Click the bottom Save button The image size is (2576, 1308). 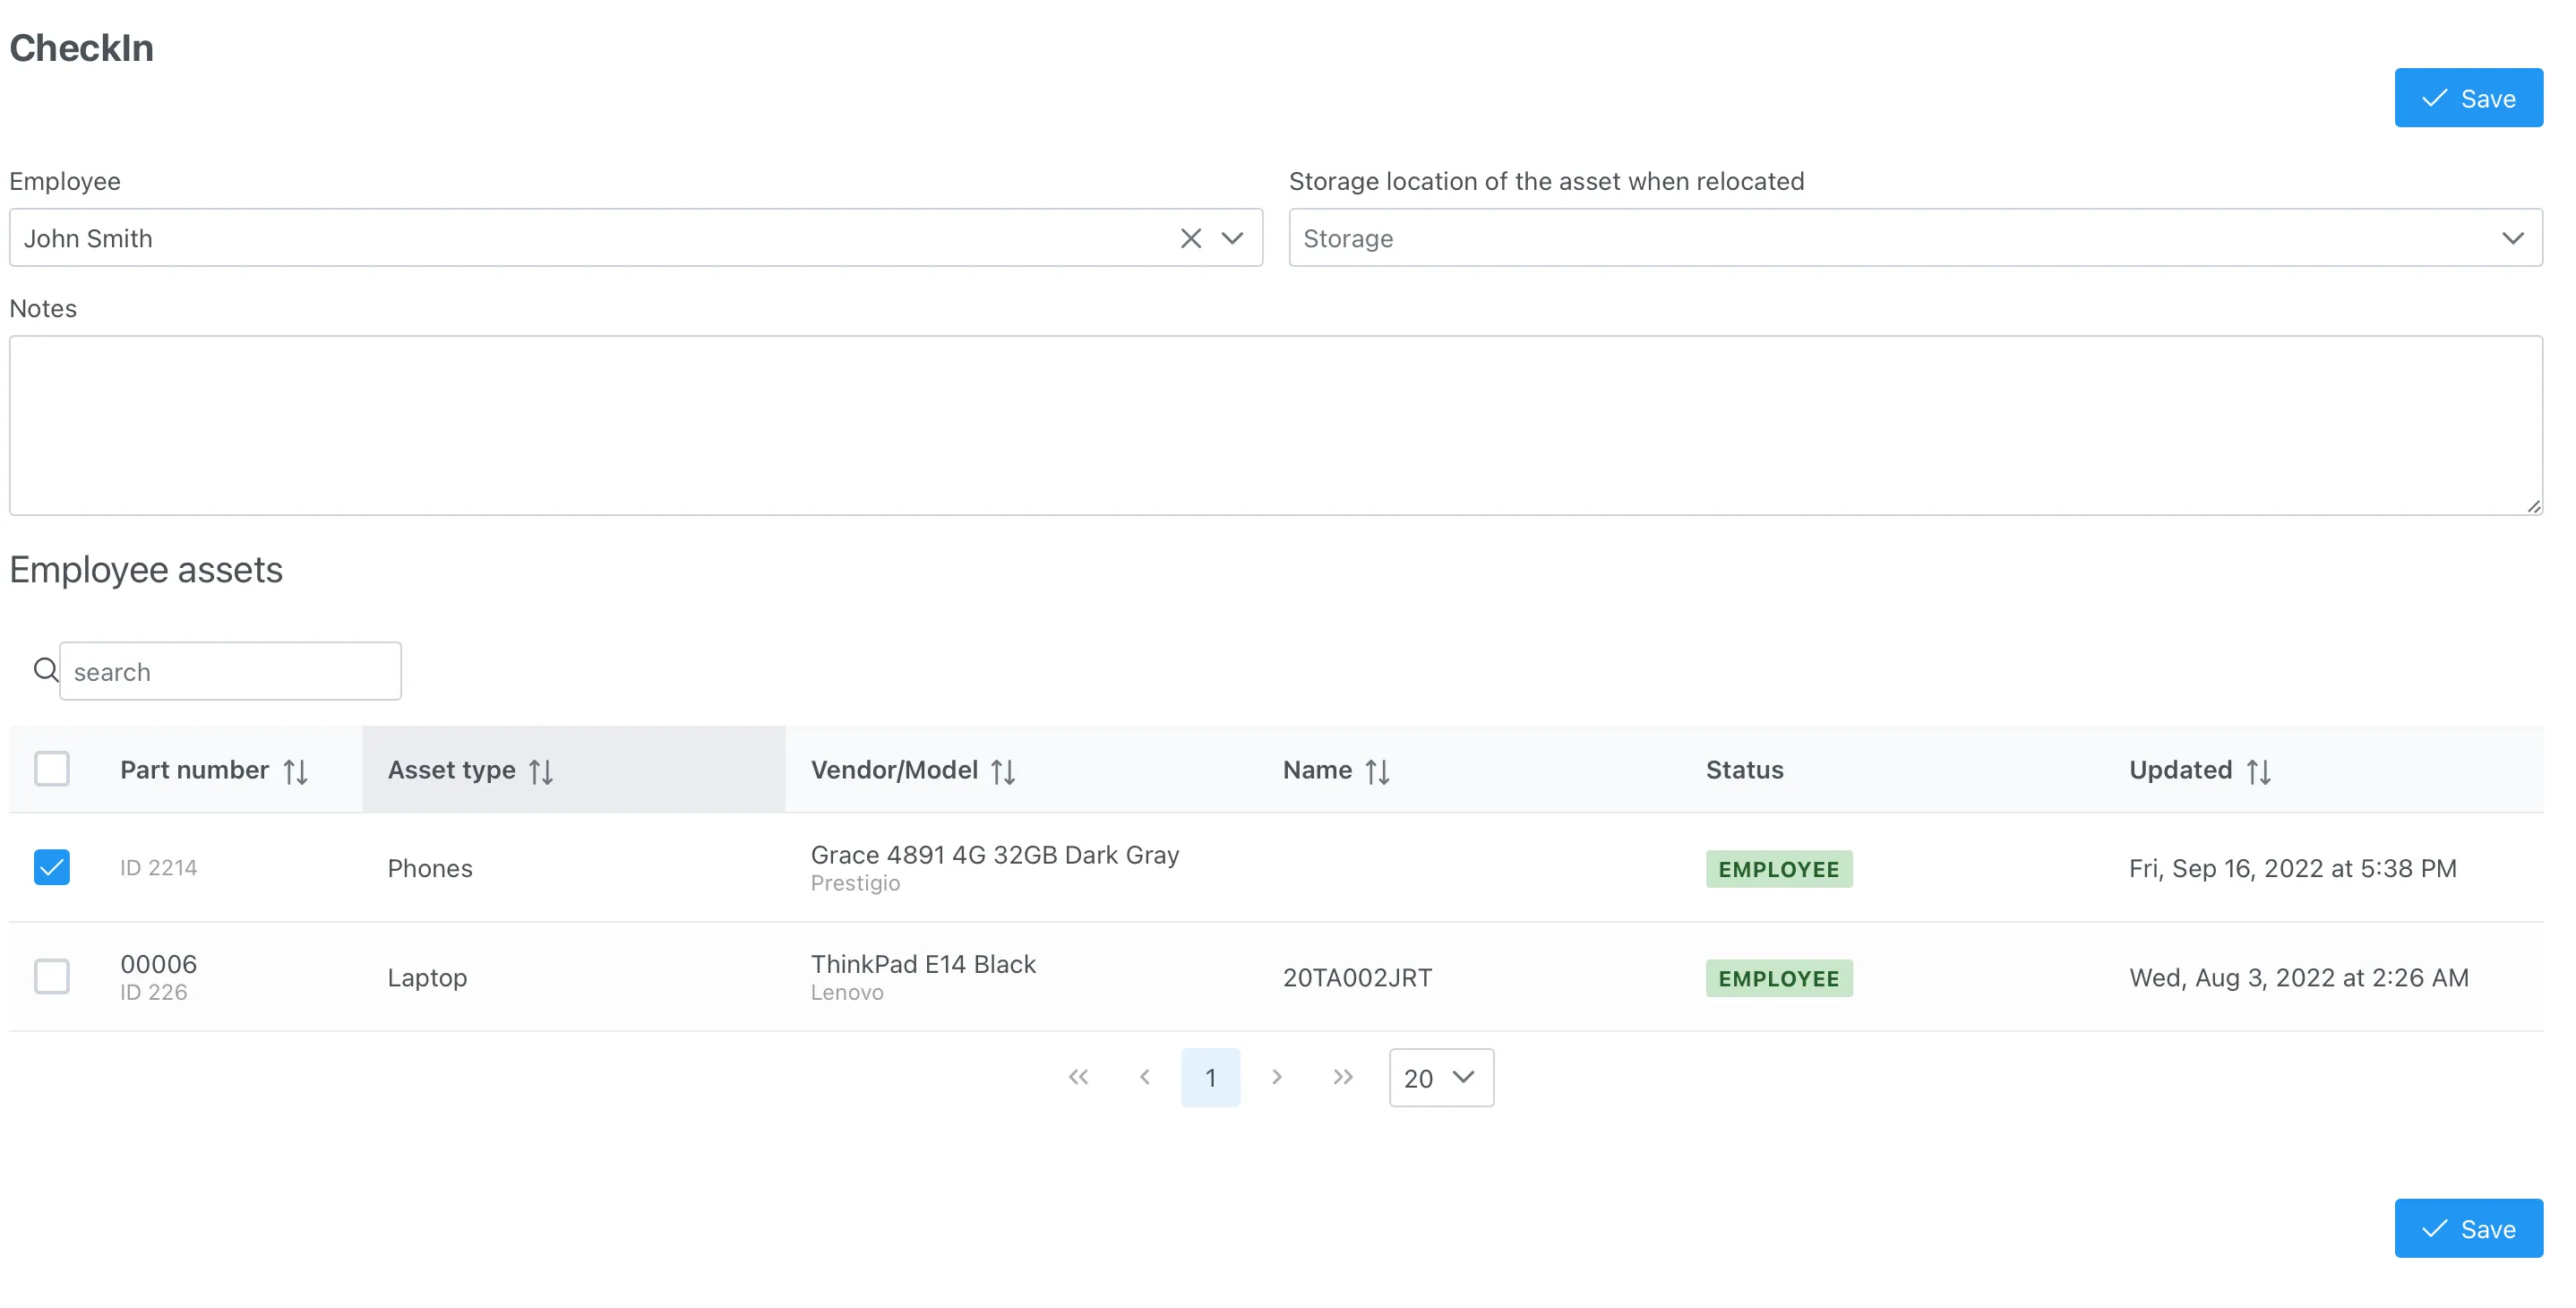[x=2468, y=1228]
